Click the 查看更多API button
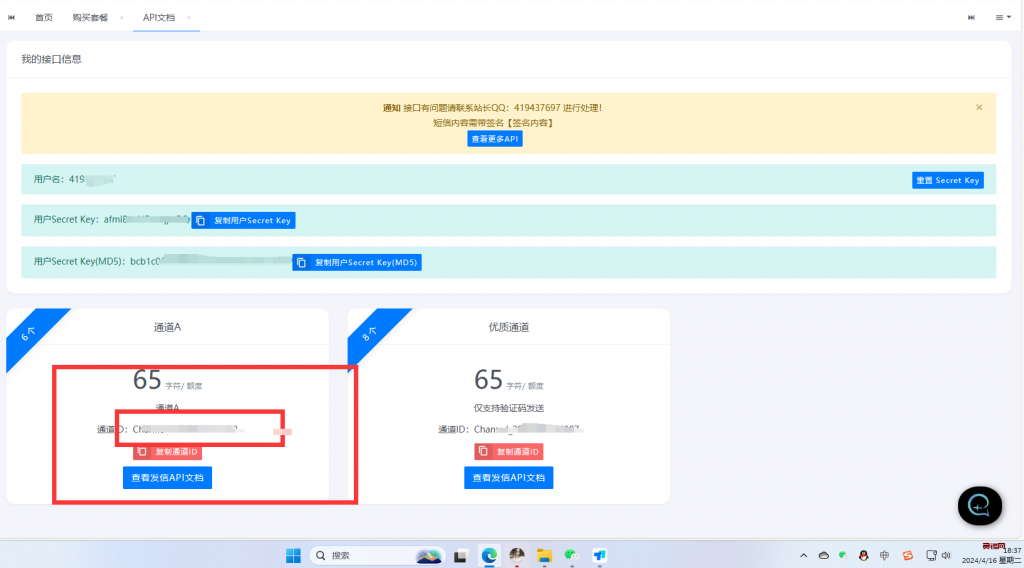 (x=495, y=139)
